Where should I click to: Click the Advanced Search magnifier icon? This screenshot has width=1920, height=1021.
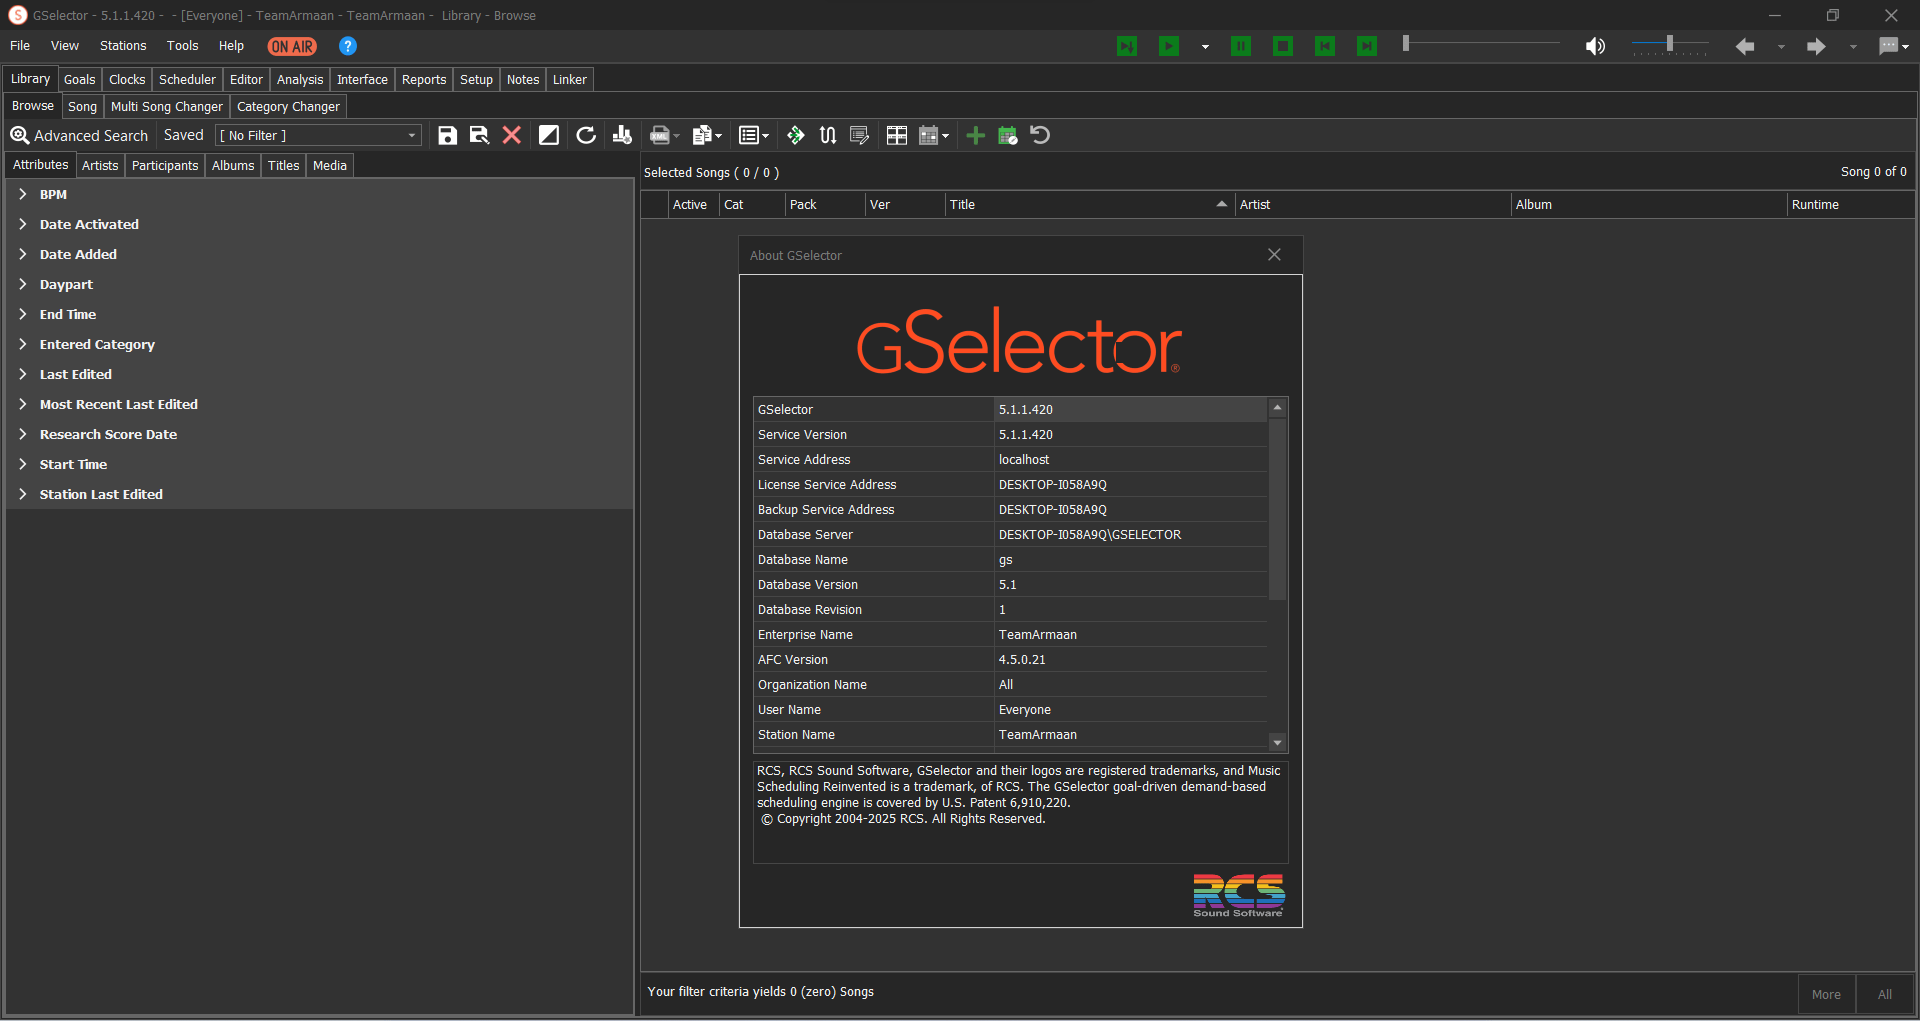[19, 136]
